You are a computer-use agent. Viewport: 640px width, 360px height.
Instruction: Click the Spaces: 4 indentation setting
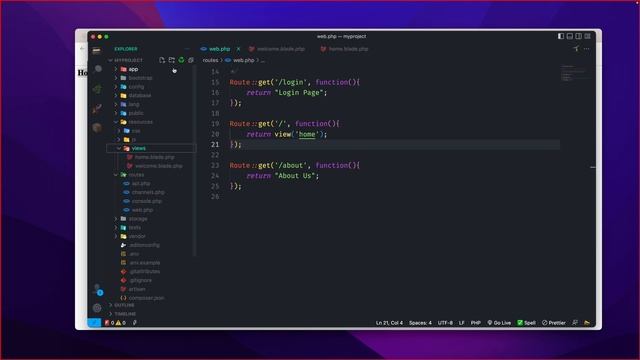(420, 323)
